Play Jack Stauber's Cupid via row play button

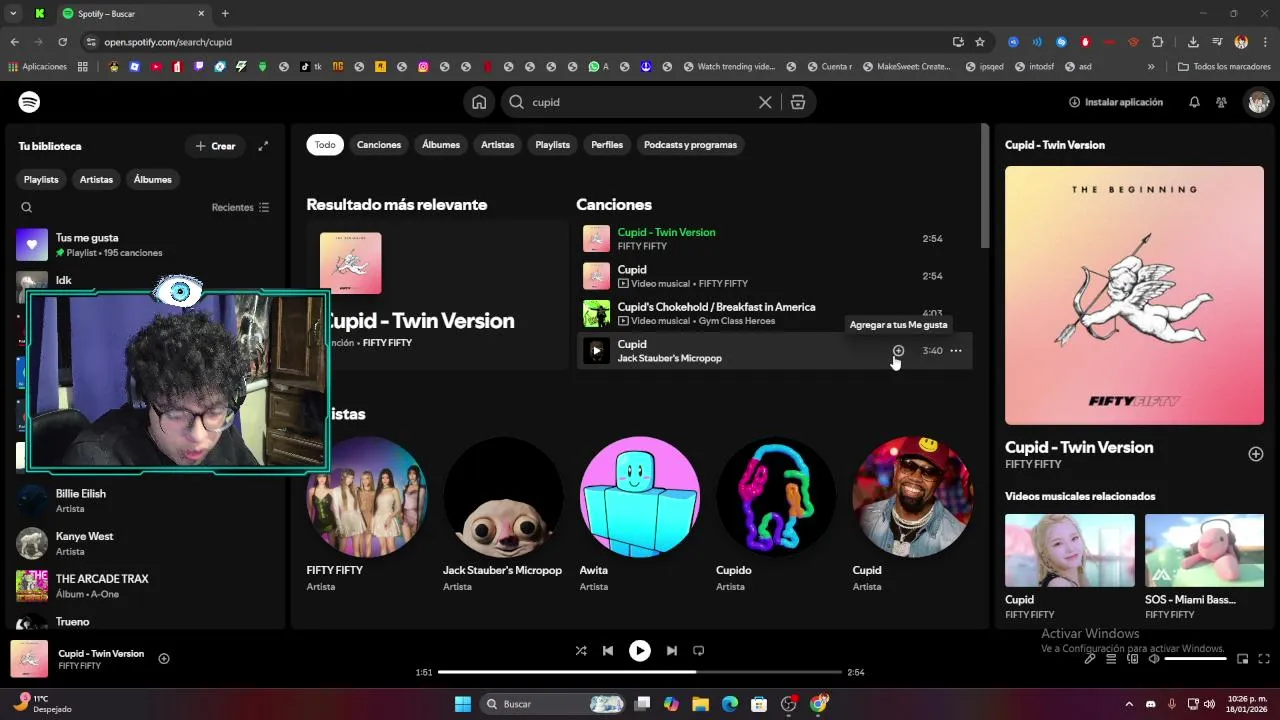click(596, 351)
